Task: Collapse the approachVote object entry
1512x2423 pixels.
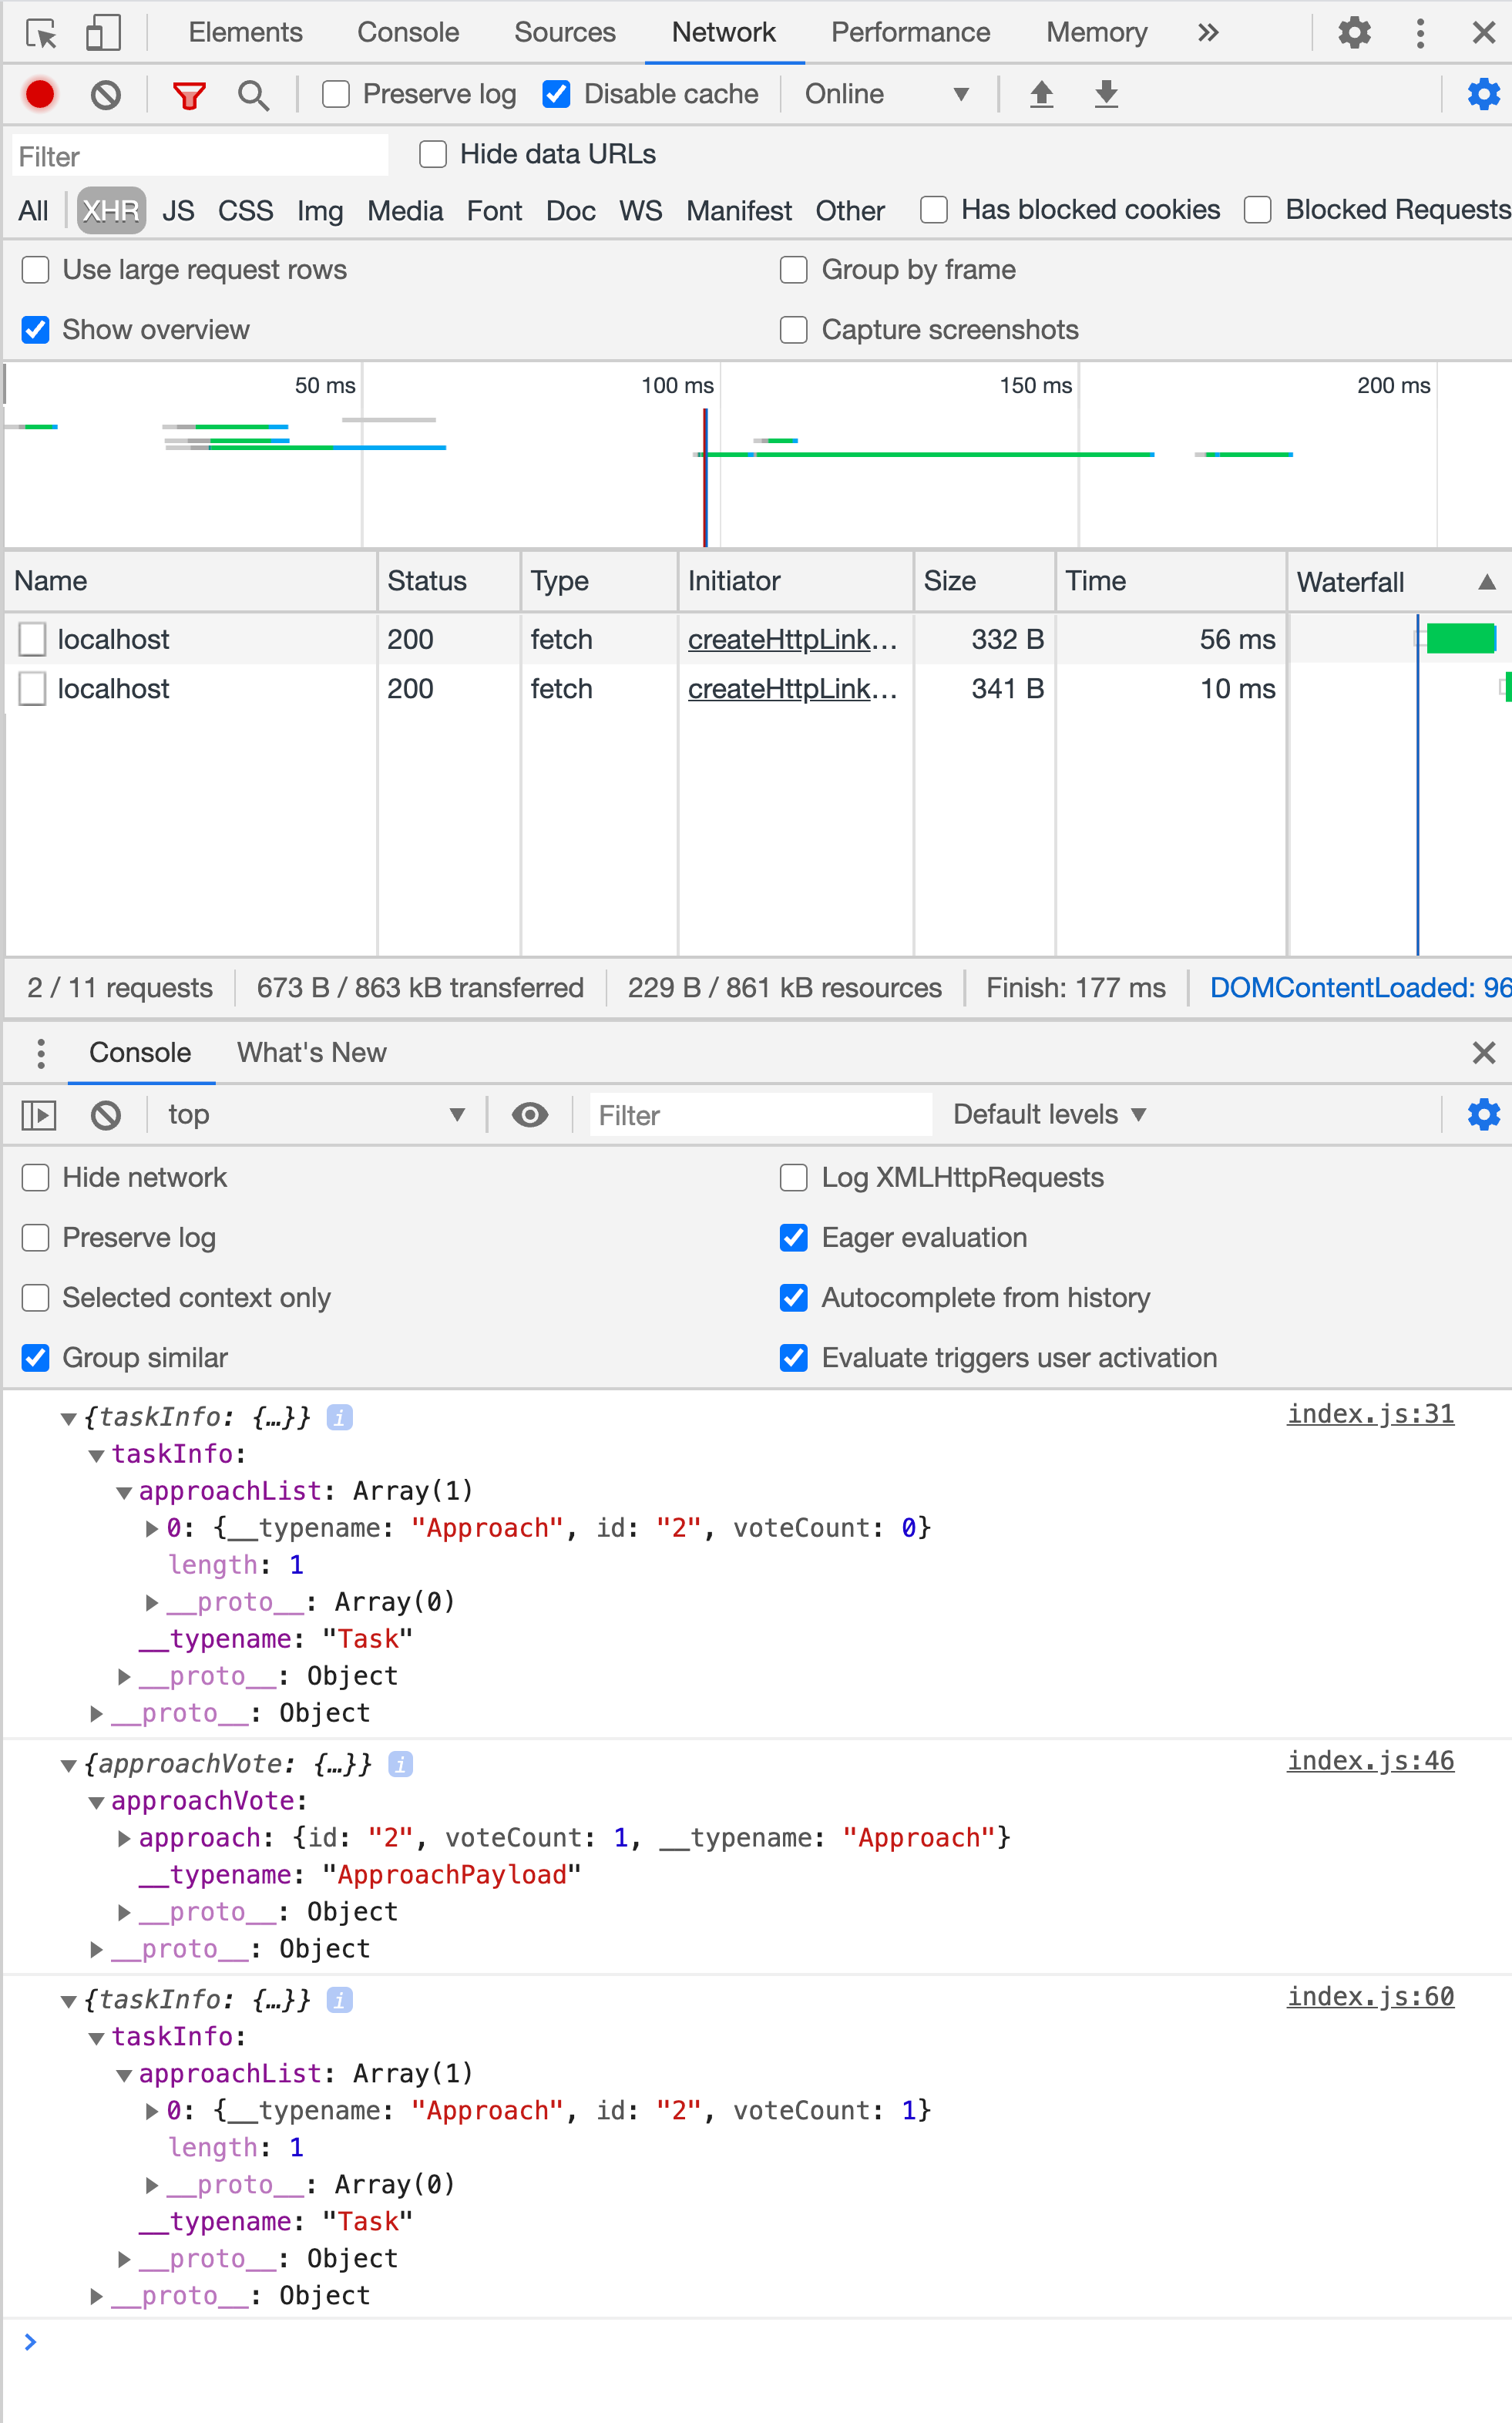Action: pos(68,1765)
